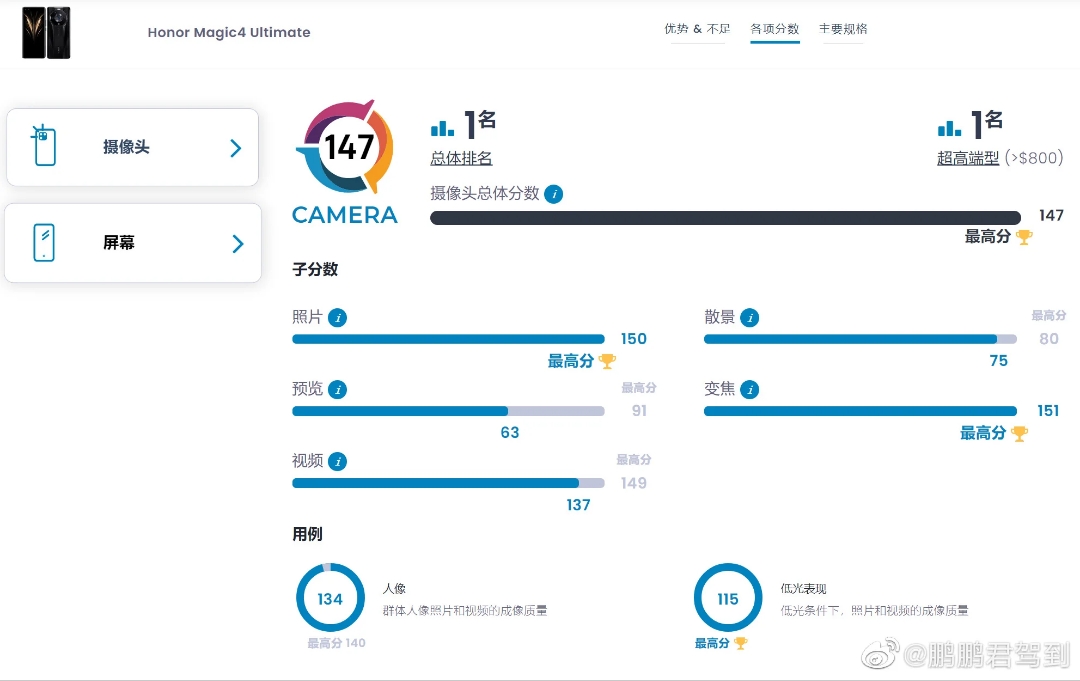Select the 各项分数 tab

tap(775, 29)
